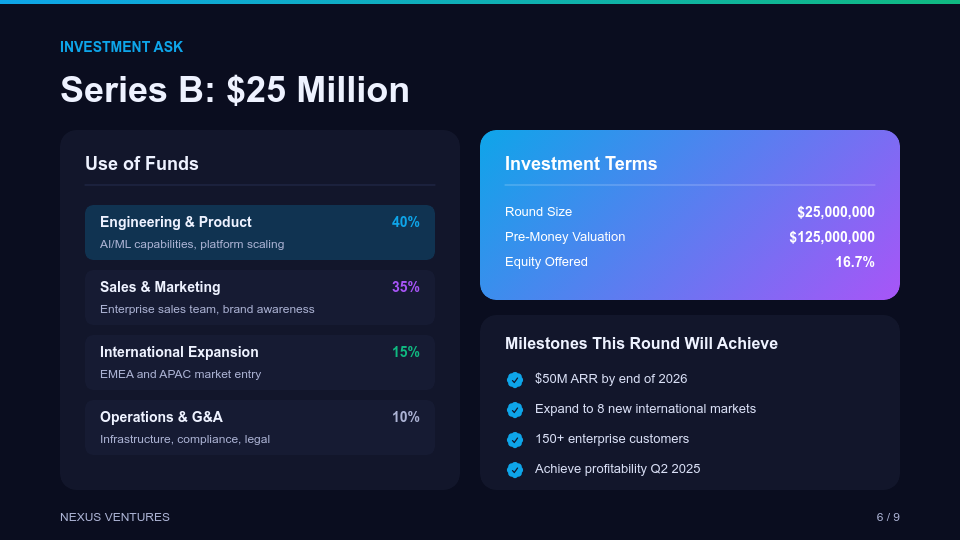
Task: Click the 16.7% equity value
Action: (x=855, y=262)
